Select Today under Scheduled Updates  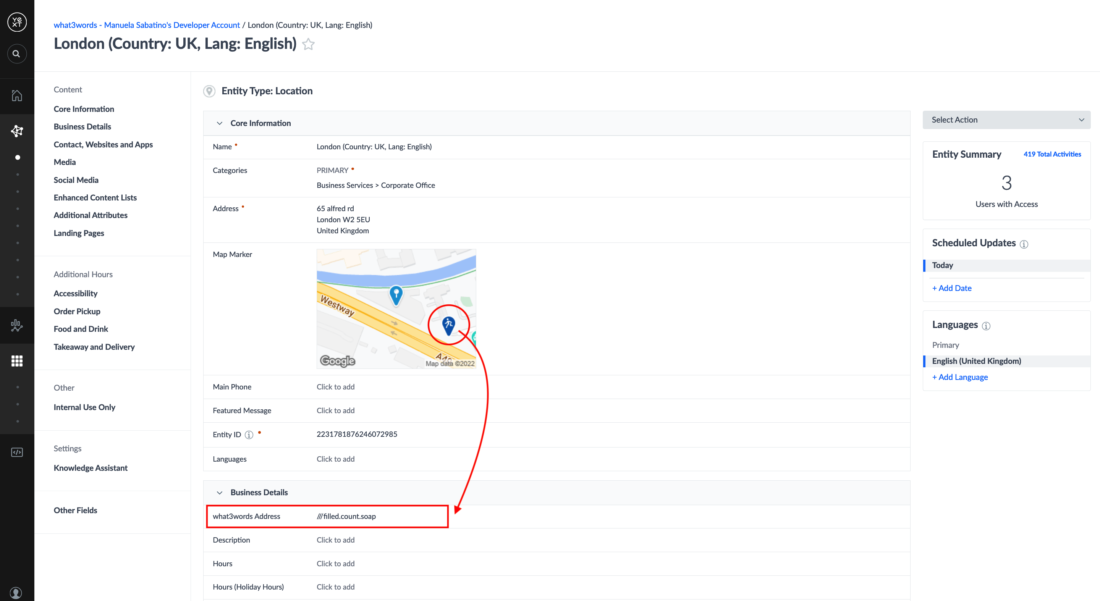pyautogui.click(x=1006, y=265)
